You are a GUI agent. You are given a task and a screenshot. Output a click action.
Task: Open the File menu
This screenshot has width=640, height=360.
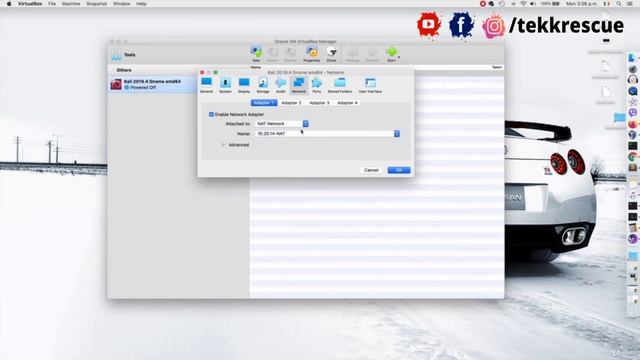click(52, 4)
